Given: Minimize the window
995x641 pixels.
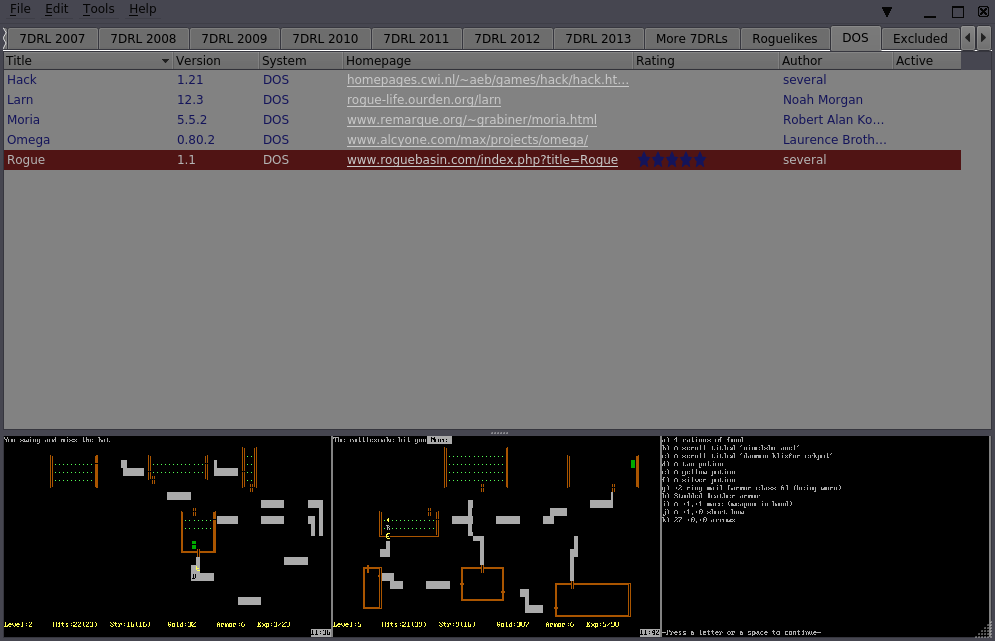Looking at the screenshot, I should (x=930, y=12).
